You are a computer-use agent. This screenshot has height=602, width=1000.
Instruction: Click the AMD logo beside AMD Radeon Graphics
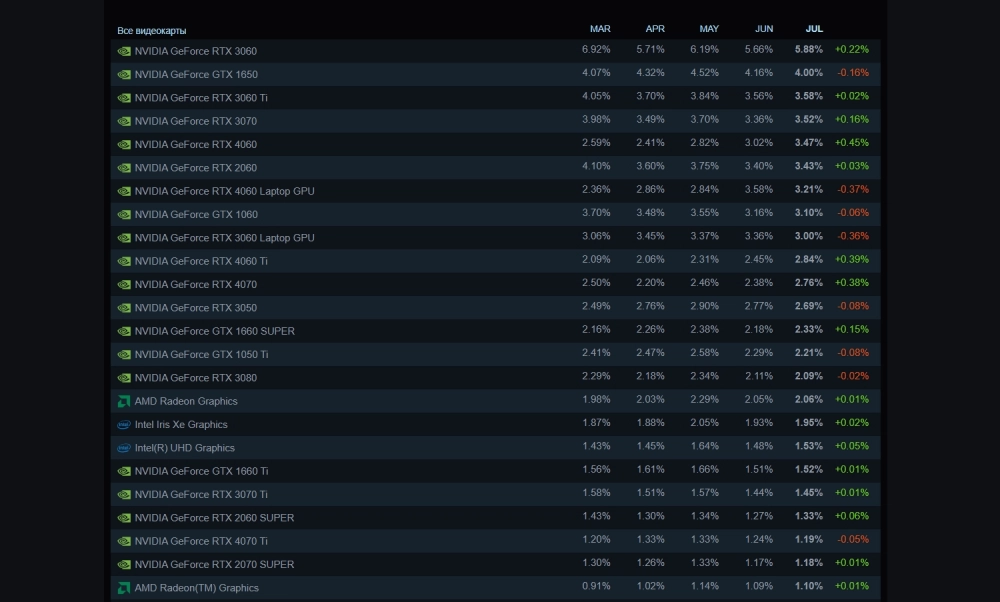point(124,401)
